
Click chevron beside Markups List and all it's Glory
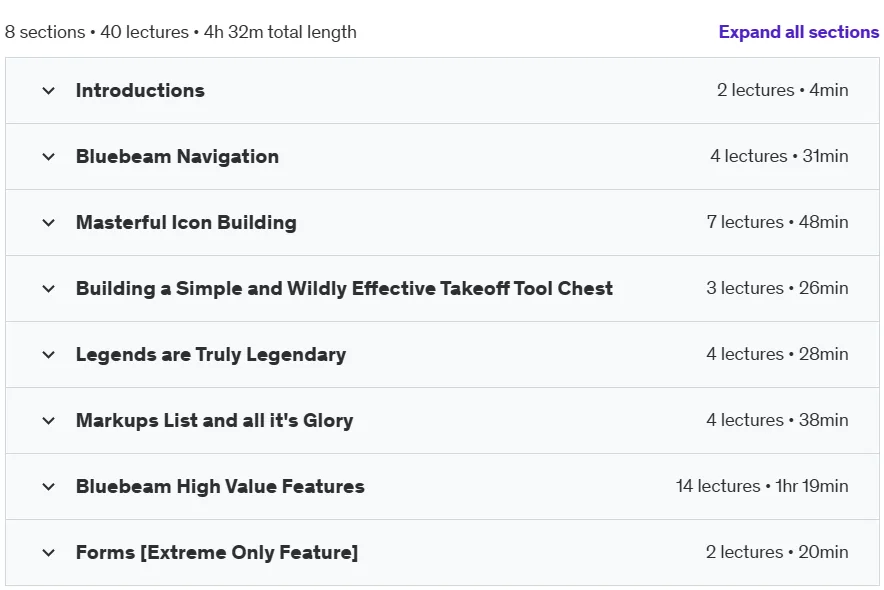point(48,420)
